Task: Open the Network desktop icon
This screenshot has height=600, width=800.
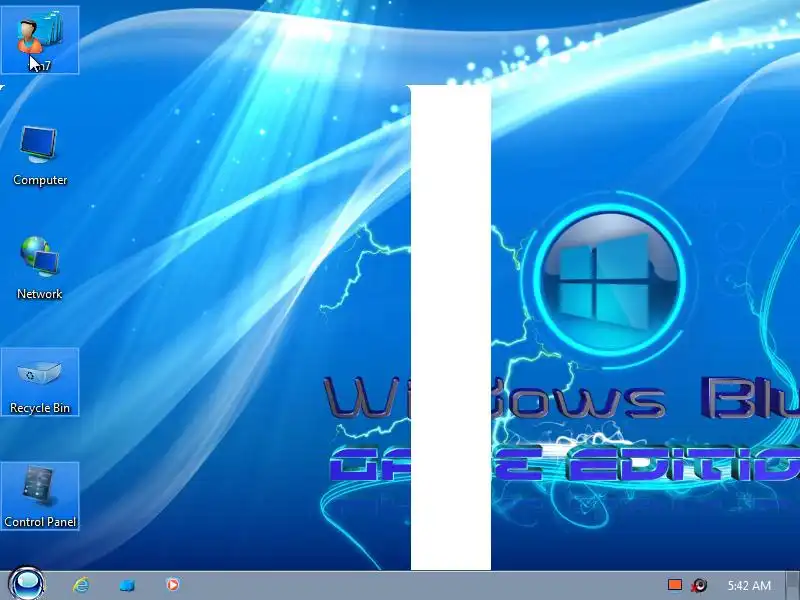Action: point(40,268)
